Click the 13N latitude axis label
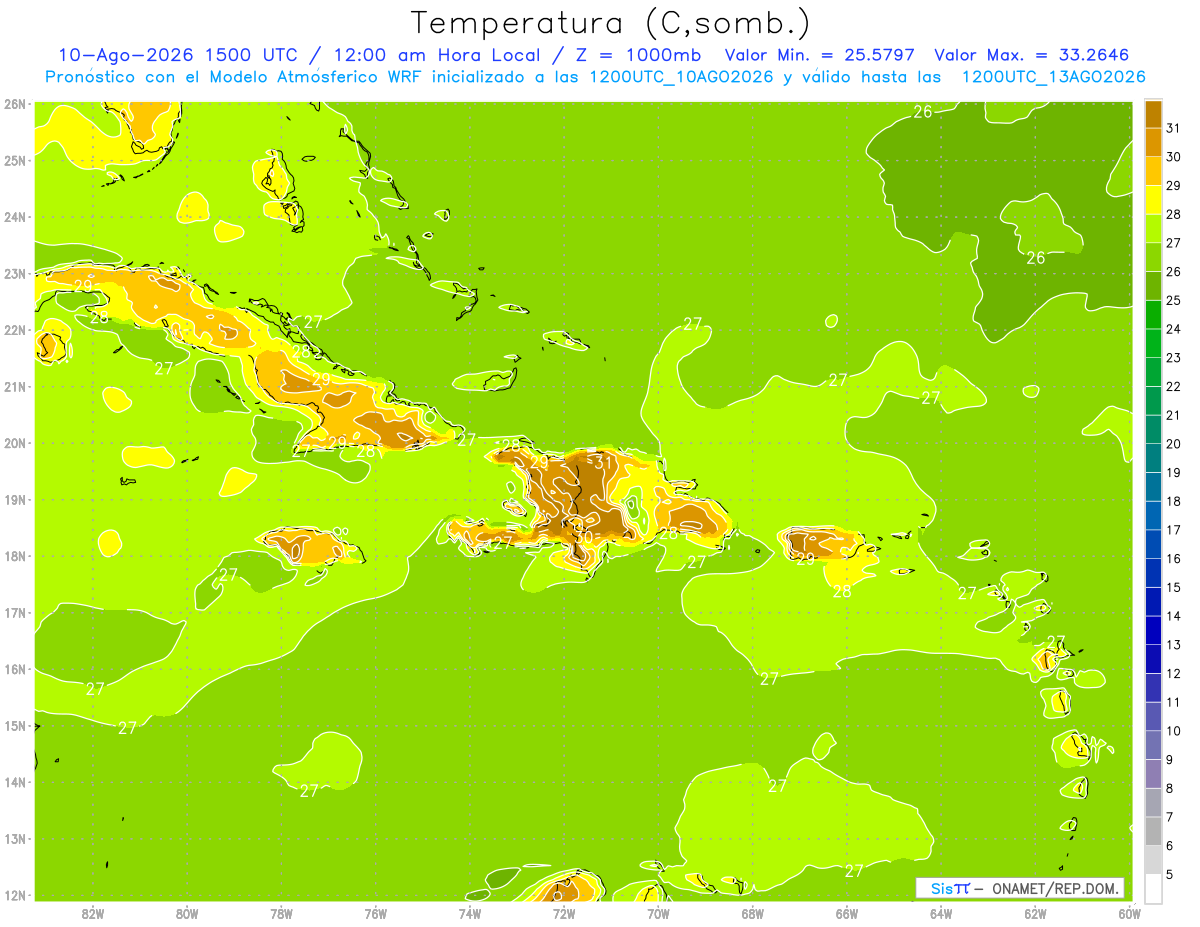The image size is (1200, 927). click(x=15, y=838)
